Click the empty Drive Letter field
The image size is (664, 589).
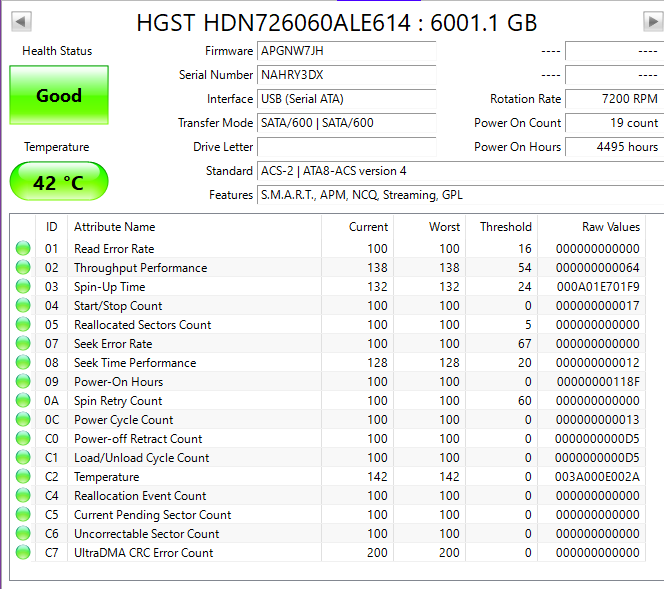click(x=346, y=147)
